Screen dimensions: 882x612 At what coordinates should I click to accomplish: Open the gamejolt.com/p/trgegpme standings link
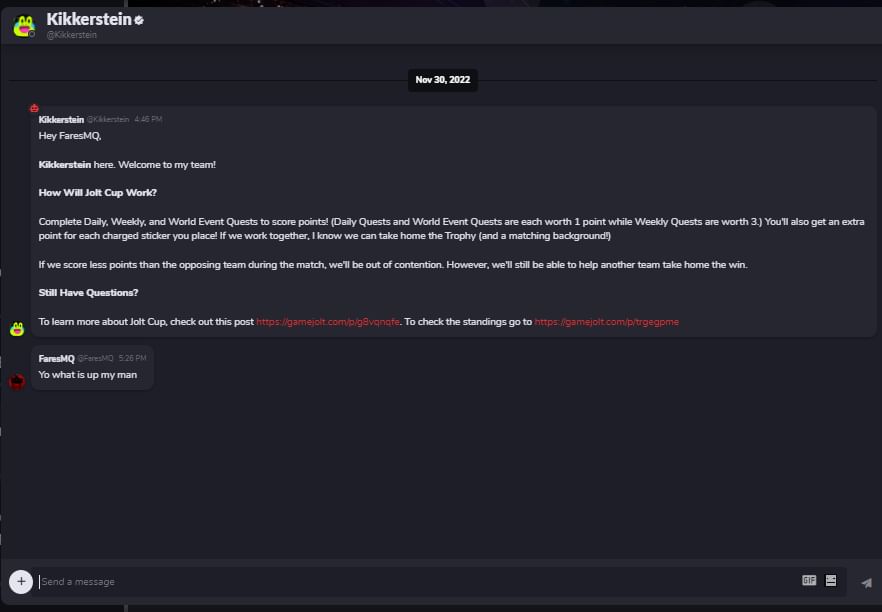(x=606, y=322)
